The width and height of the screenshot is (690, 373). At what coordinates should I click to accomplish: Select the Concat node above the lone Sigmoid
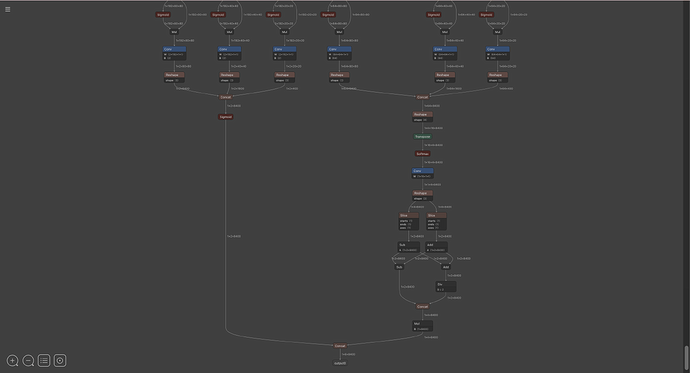tap(225, 97)
